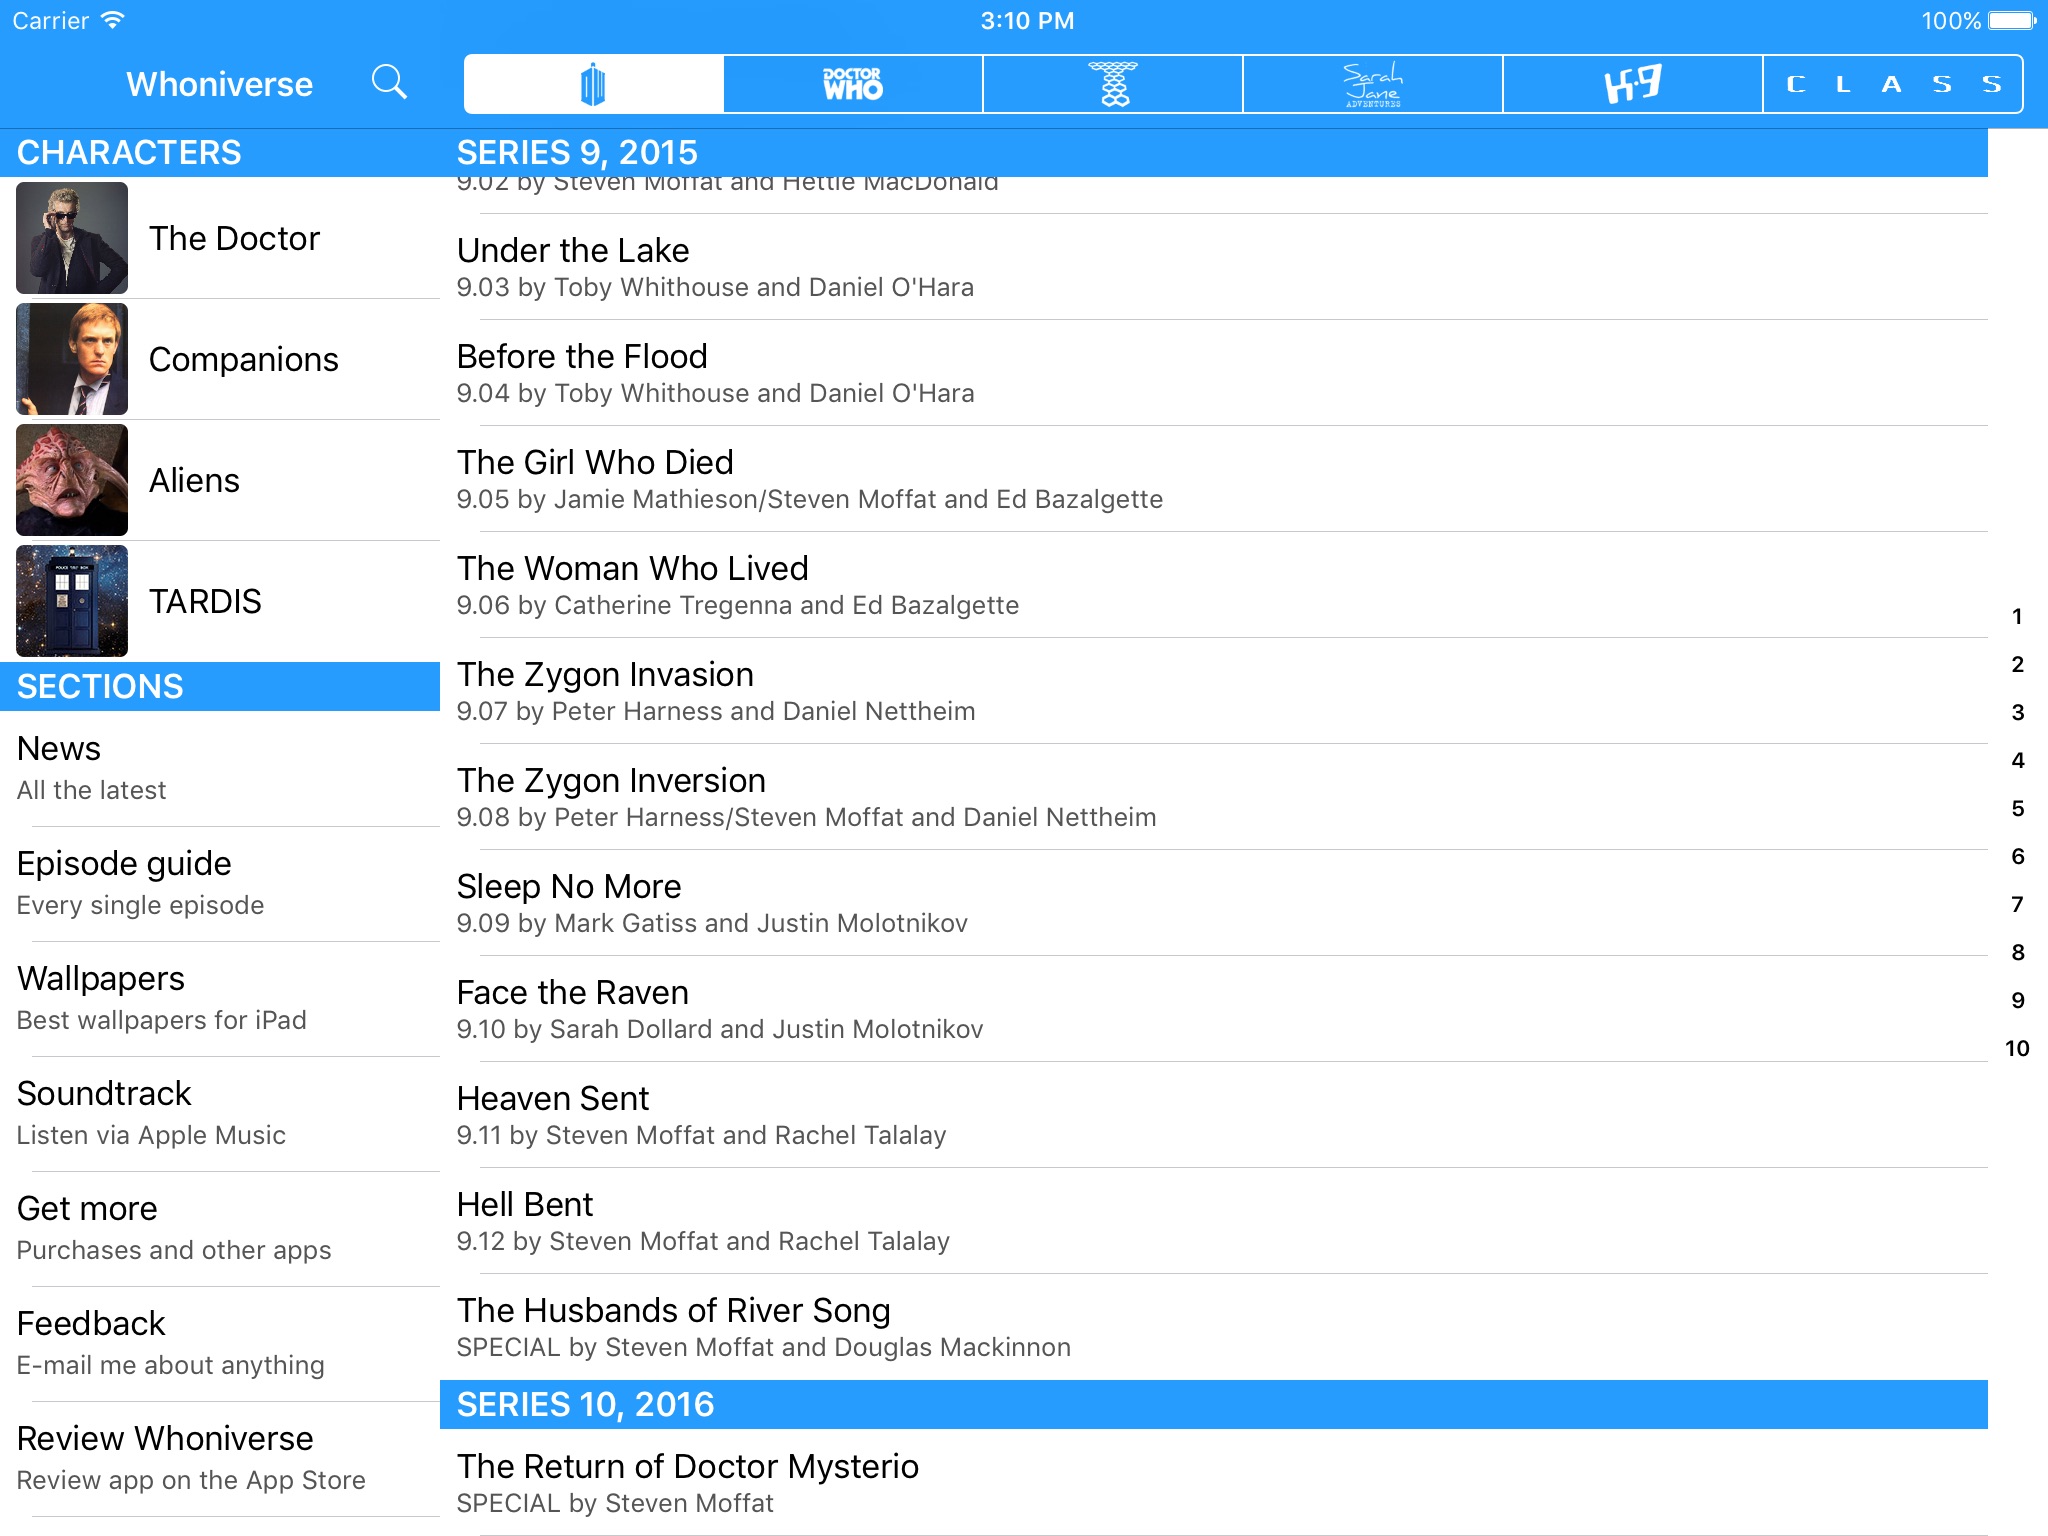Jump to series 8 in index
Screen dimensions: 2048x1536
(2017, 953)
